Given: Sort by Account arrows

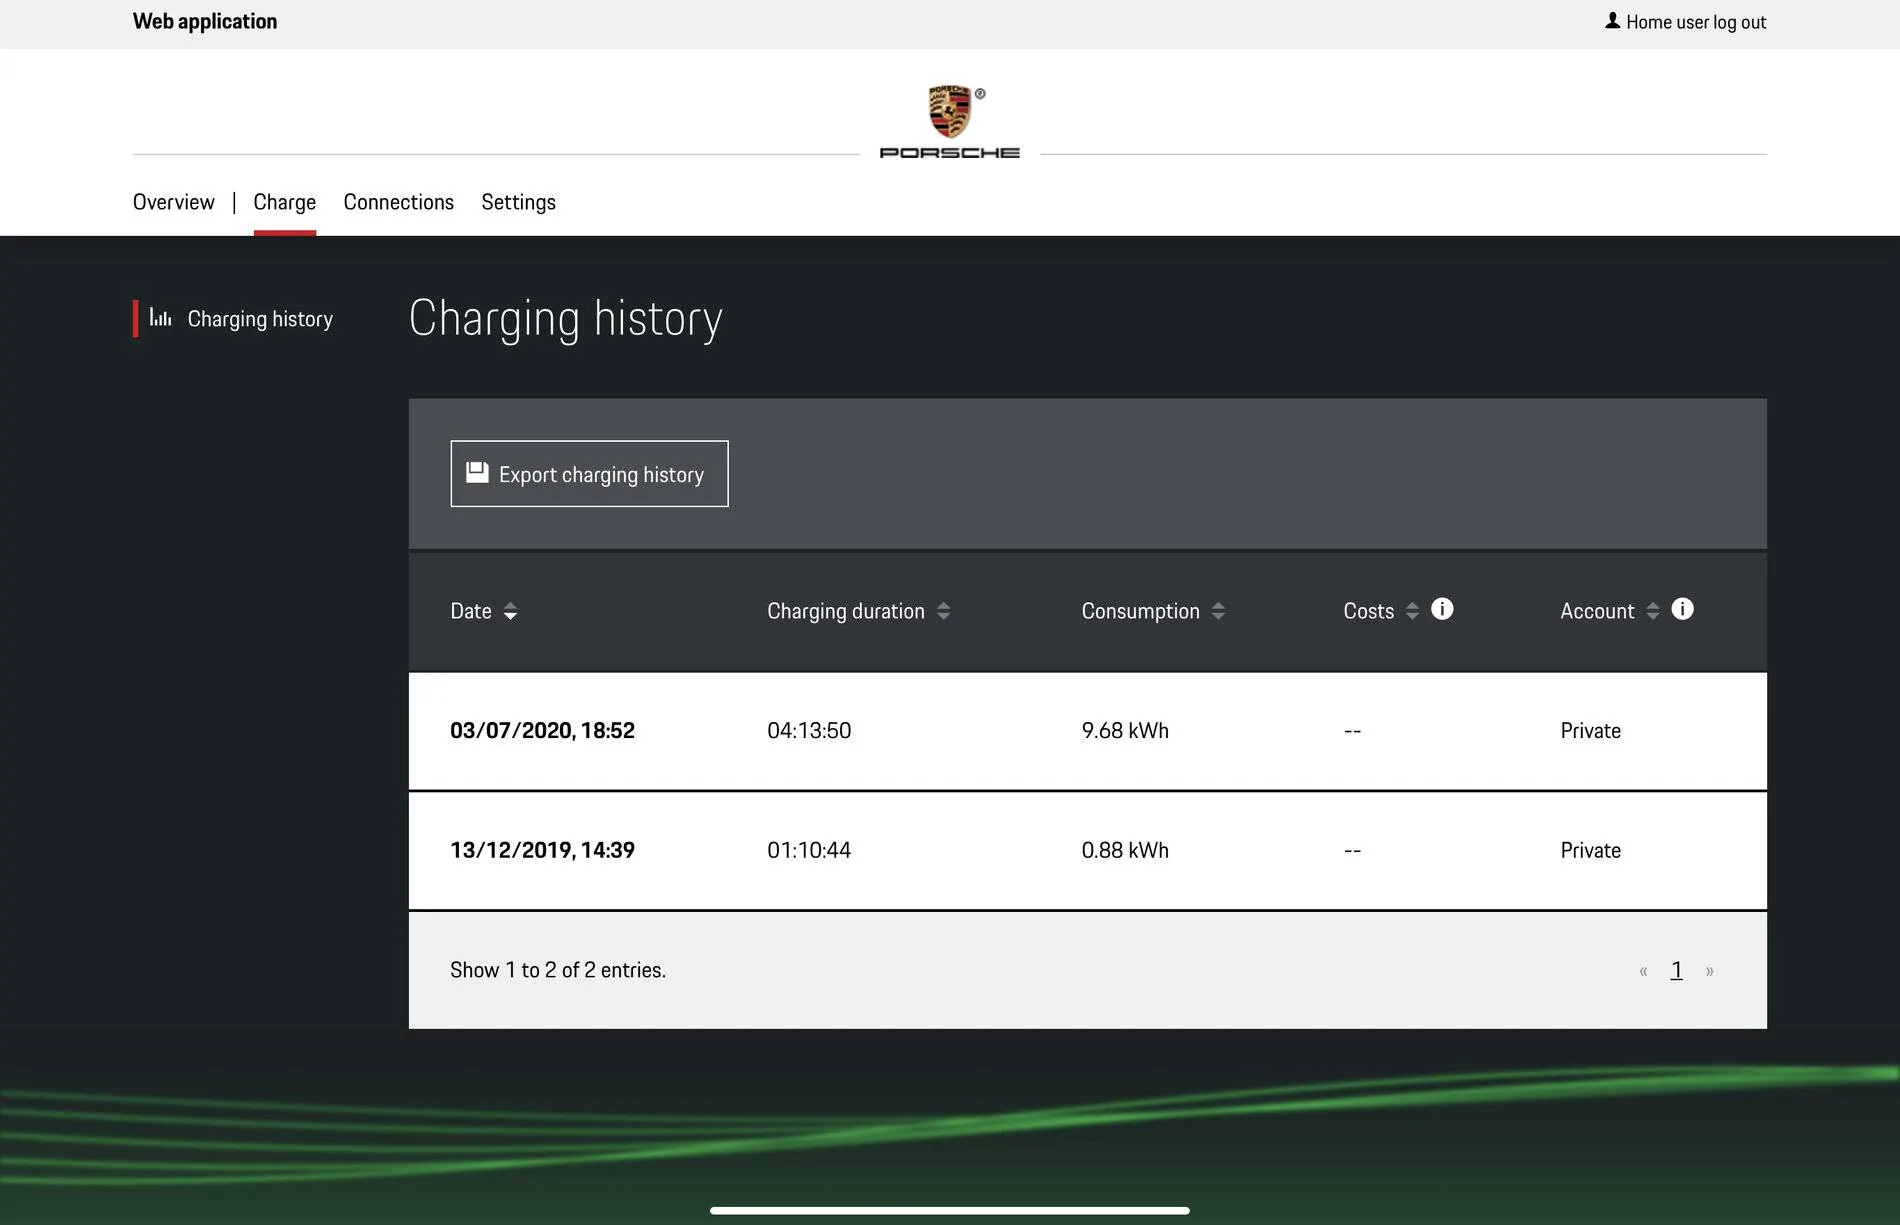Looking at the screenshot, I should [1653, 611].
